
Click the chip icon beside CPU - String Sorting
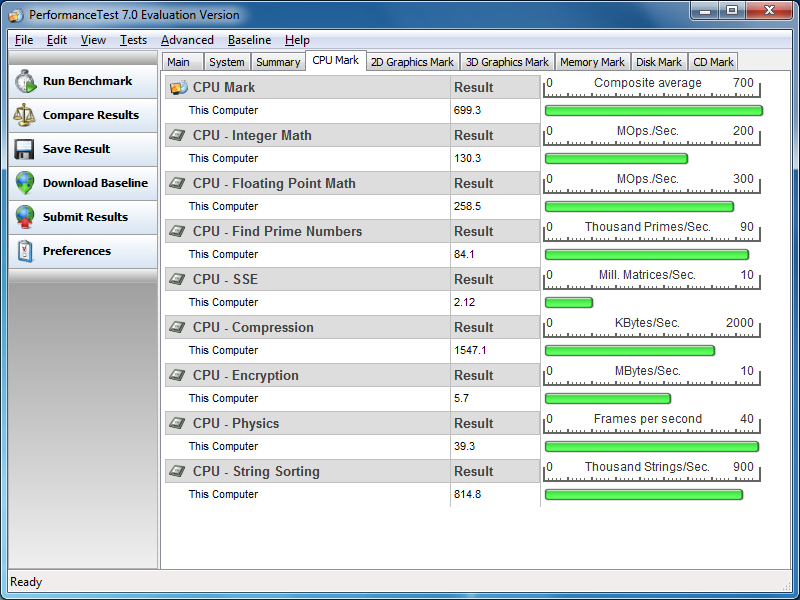tap(177, 471)
